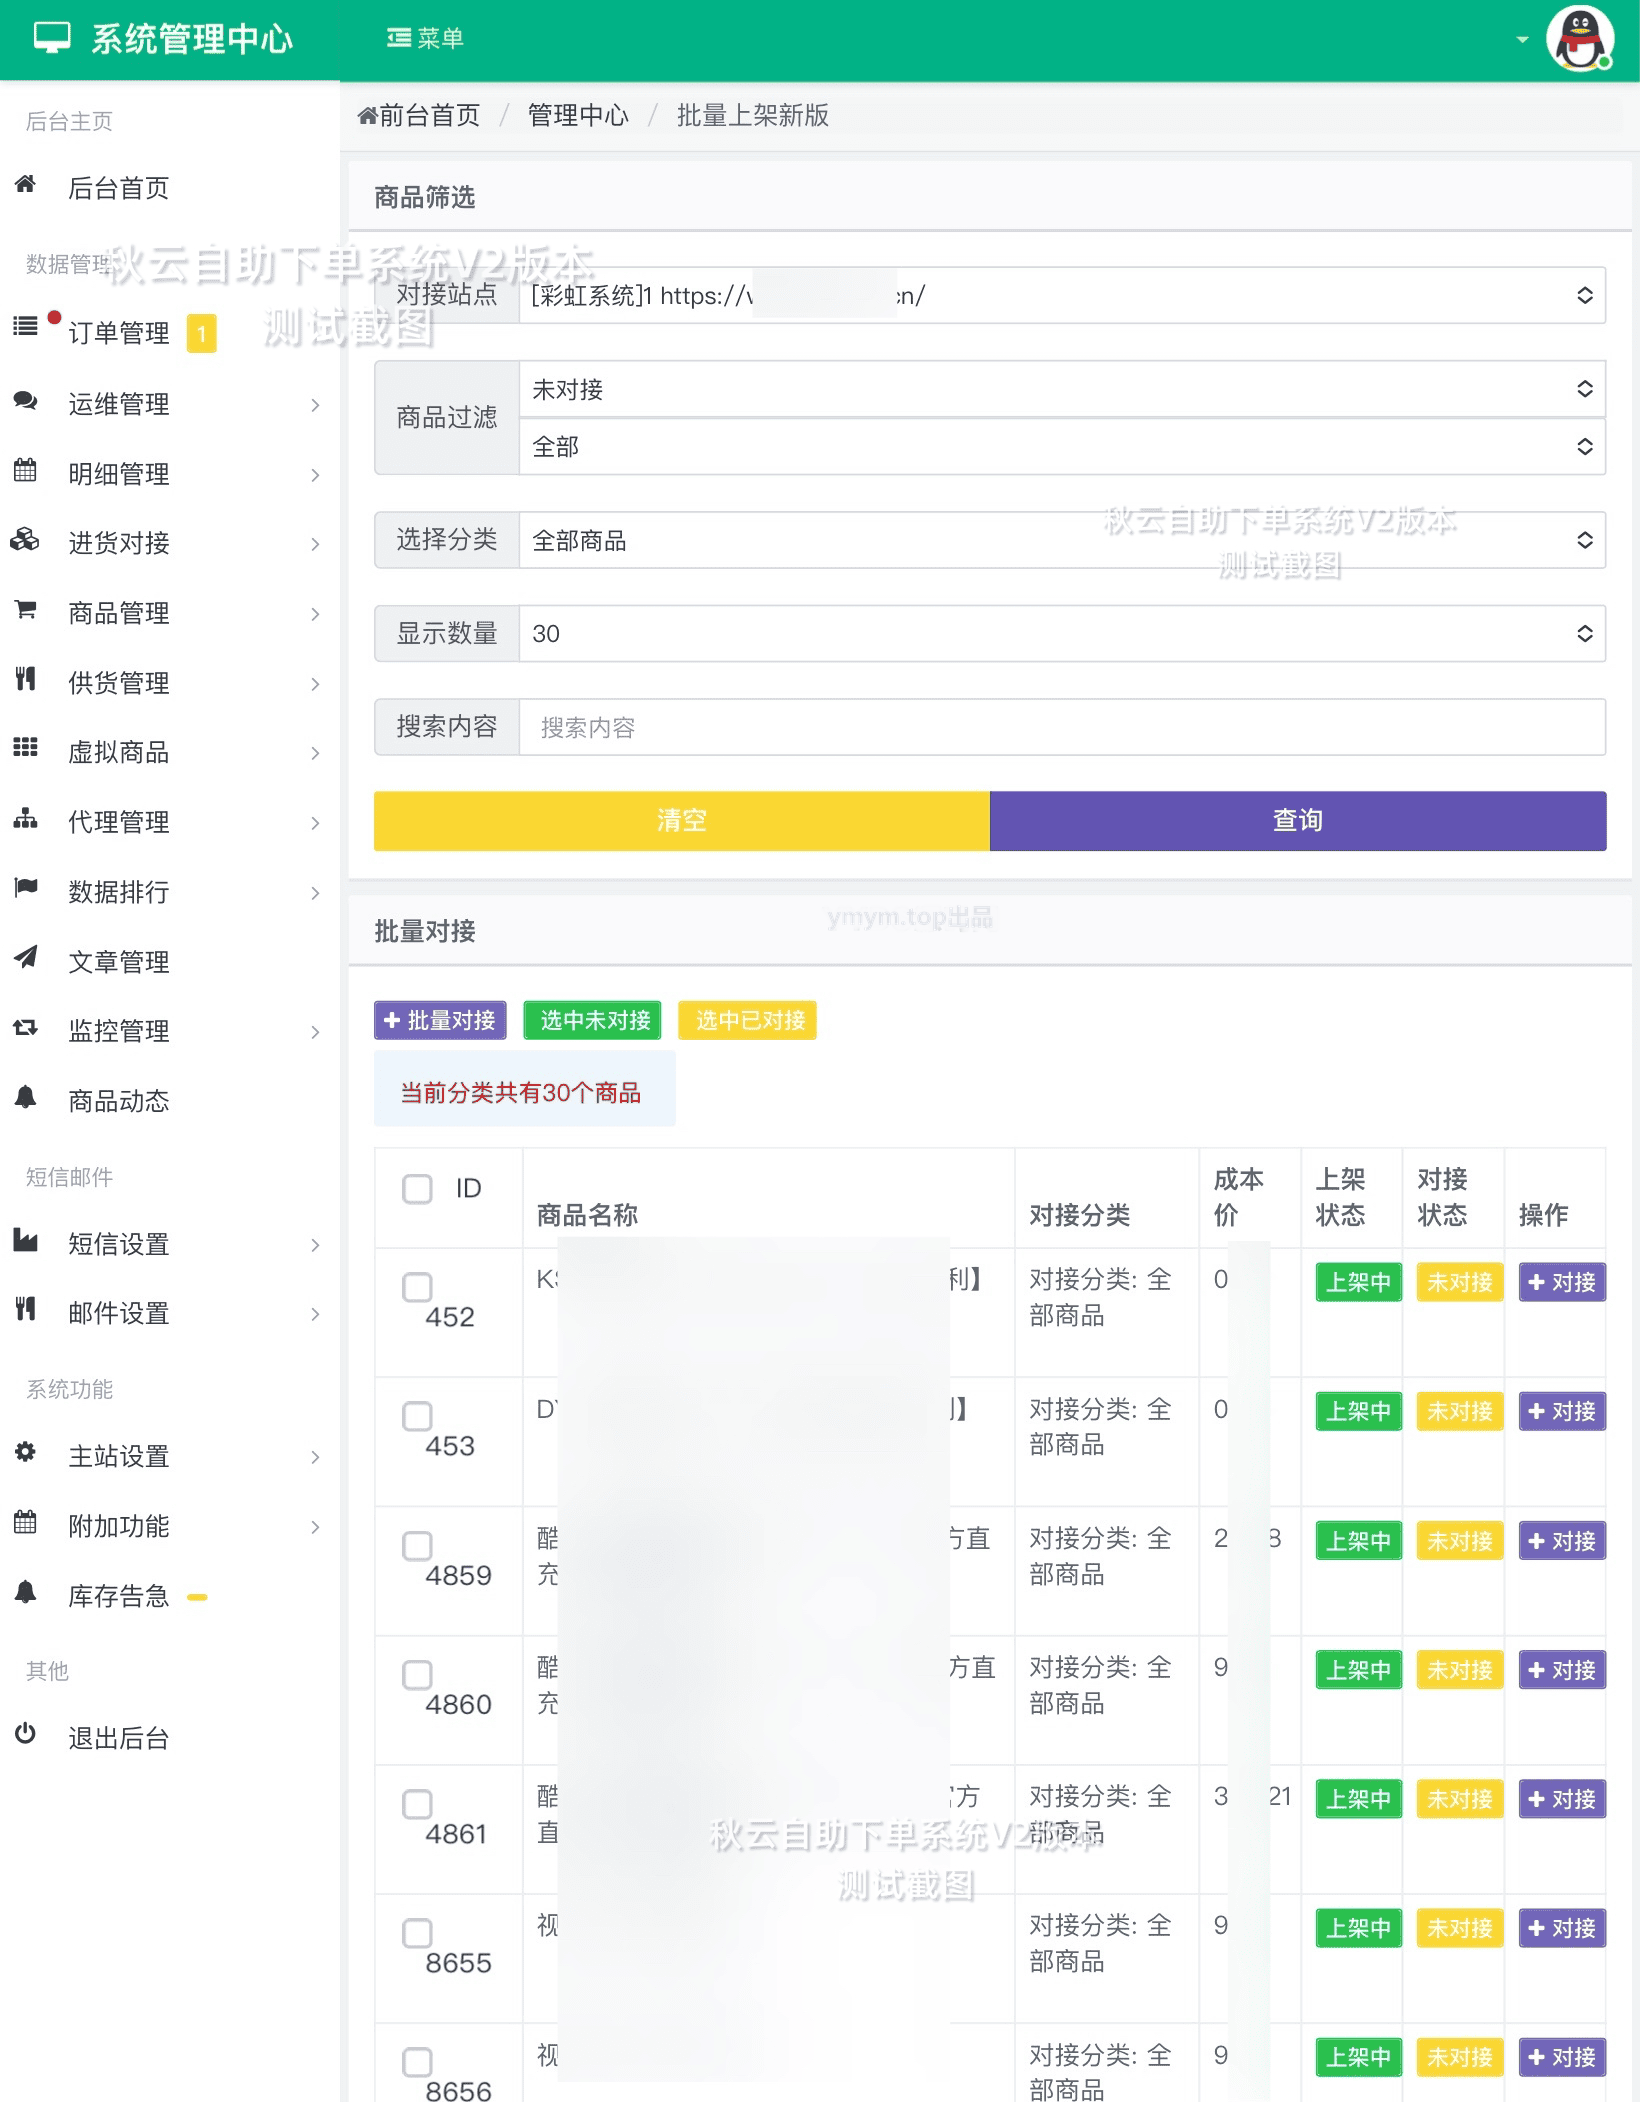
Task: Open the 选择分类 全部商品 dropdown
Action: pos(1062,540)
